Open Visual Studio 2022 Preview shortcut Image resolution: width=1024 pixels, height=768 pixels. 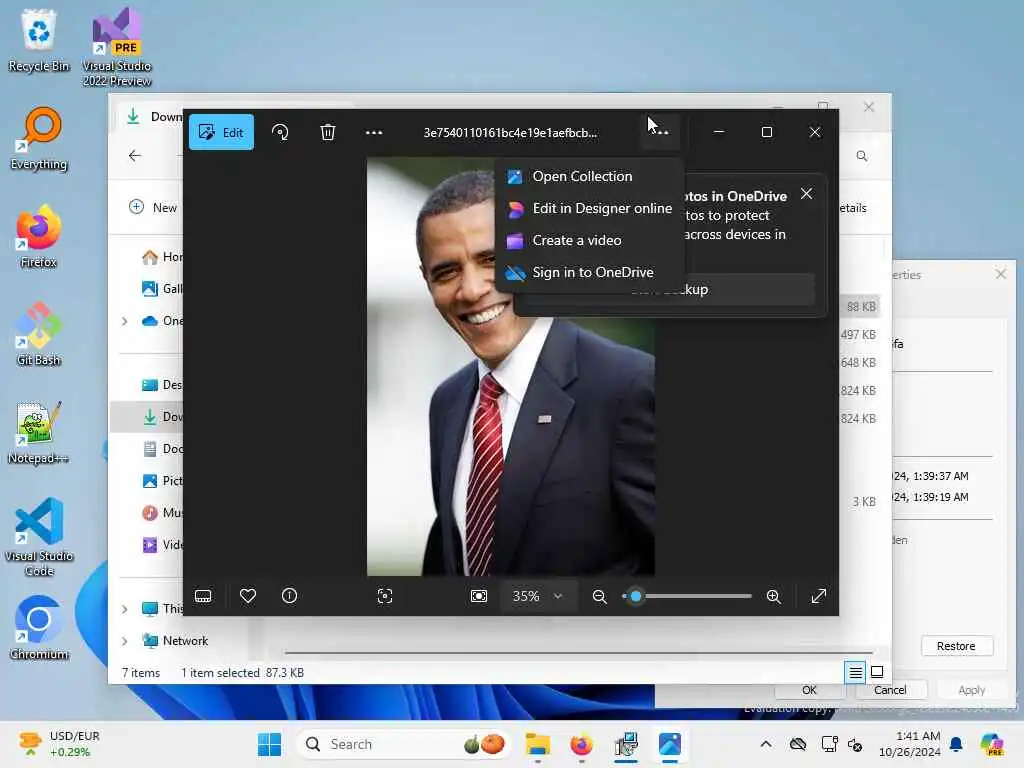coord(117,47)
